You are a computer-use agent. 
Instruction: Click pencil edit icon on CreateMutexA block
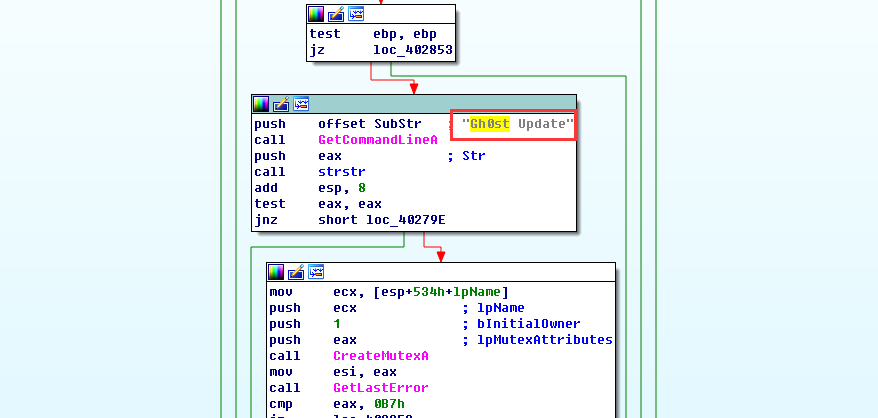click(296, 272)
